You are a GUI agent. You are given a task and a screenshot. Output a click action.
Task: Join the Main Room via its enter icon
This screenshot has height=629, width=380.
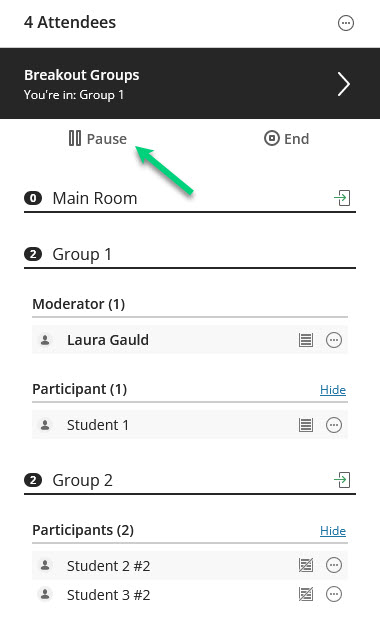pos(342,198)
